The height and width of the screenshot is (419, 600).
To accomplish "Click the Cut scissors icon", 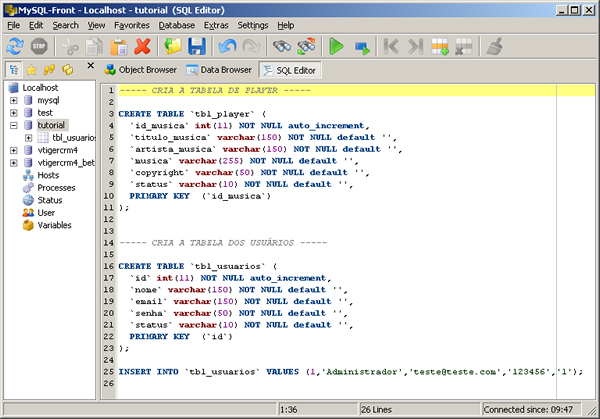I will coord(70,46).
